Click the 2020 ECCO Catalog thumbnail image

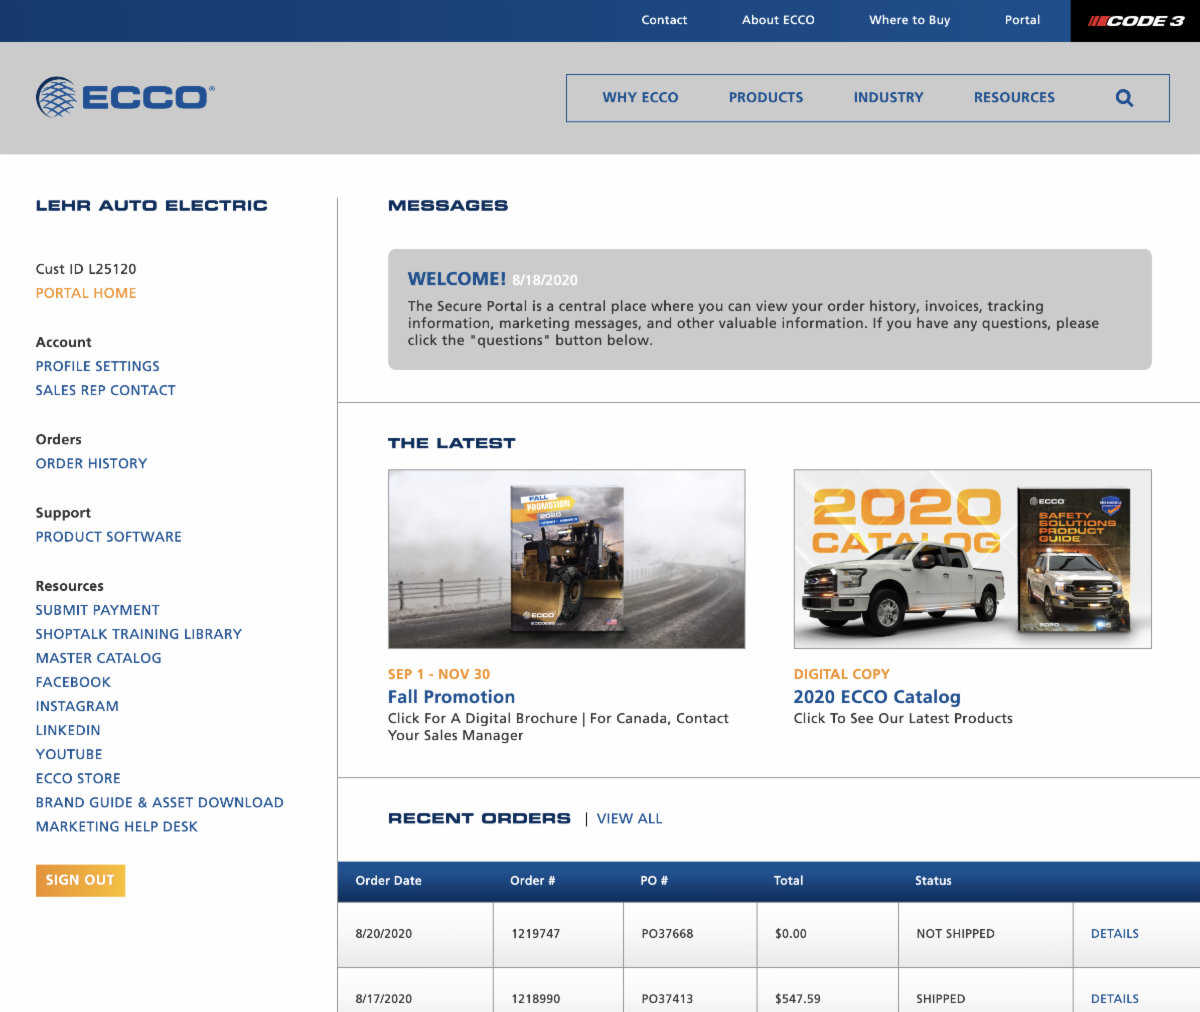point(971,558)
